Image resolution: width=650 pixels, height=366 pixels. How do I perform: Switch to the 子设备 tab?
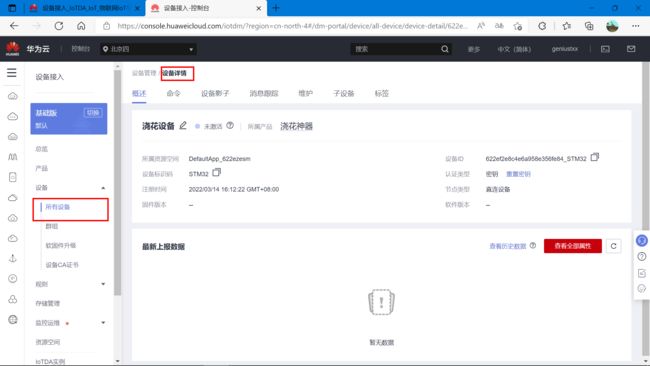(344, 93)
